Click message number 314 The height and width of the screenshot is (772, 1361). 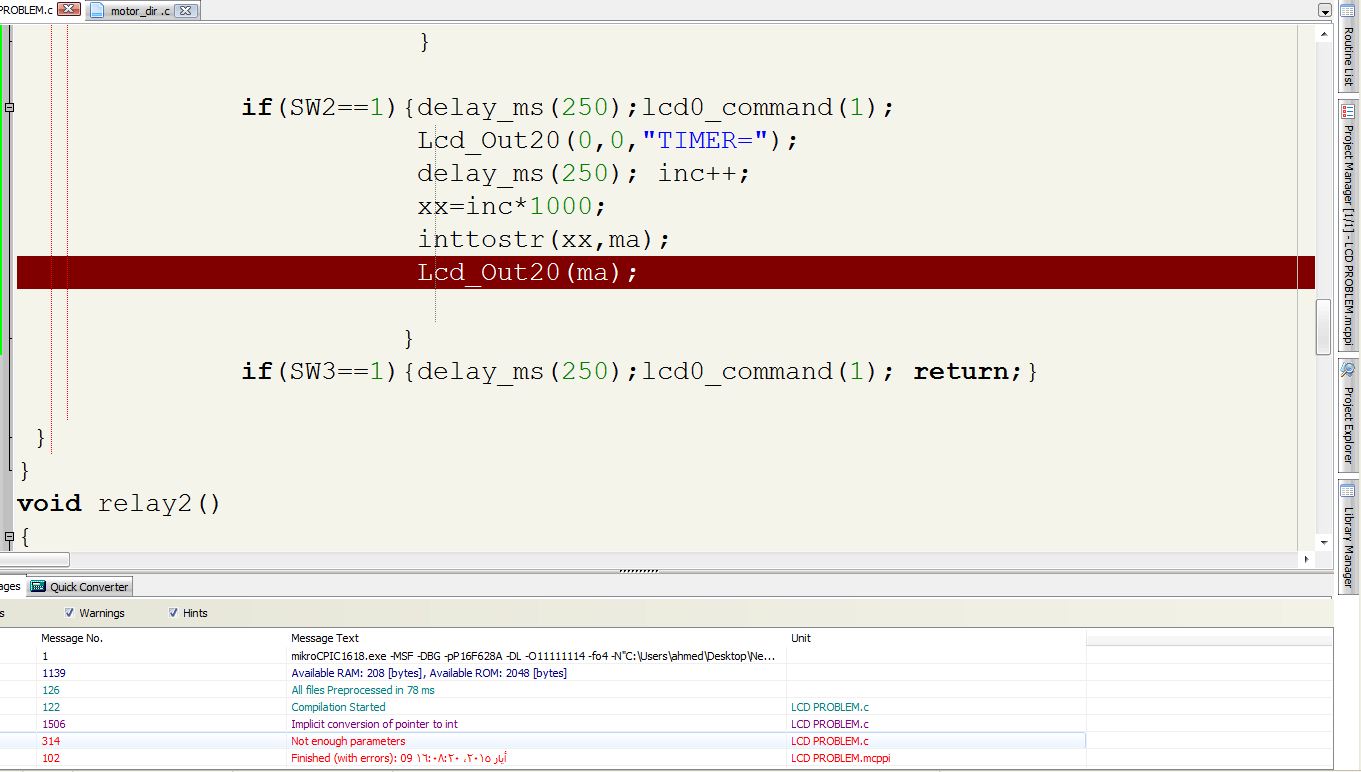[x=50, y=741]
